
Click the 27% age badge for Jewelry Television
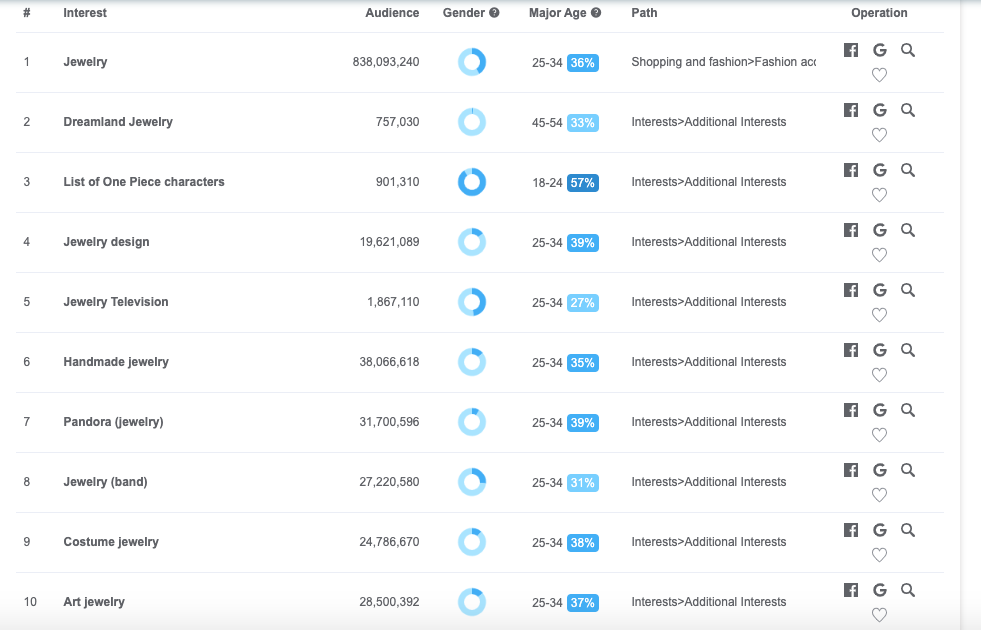[x=582, y=303]
